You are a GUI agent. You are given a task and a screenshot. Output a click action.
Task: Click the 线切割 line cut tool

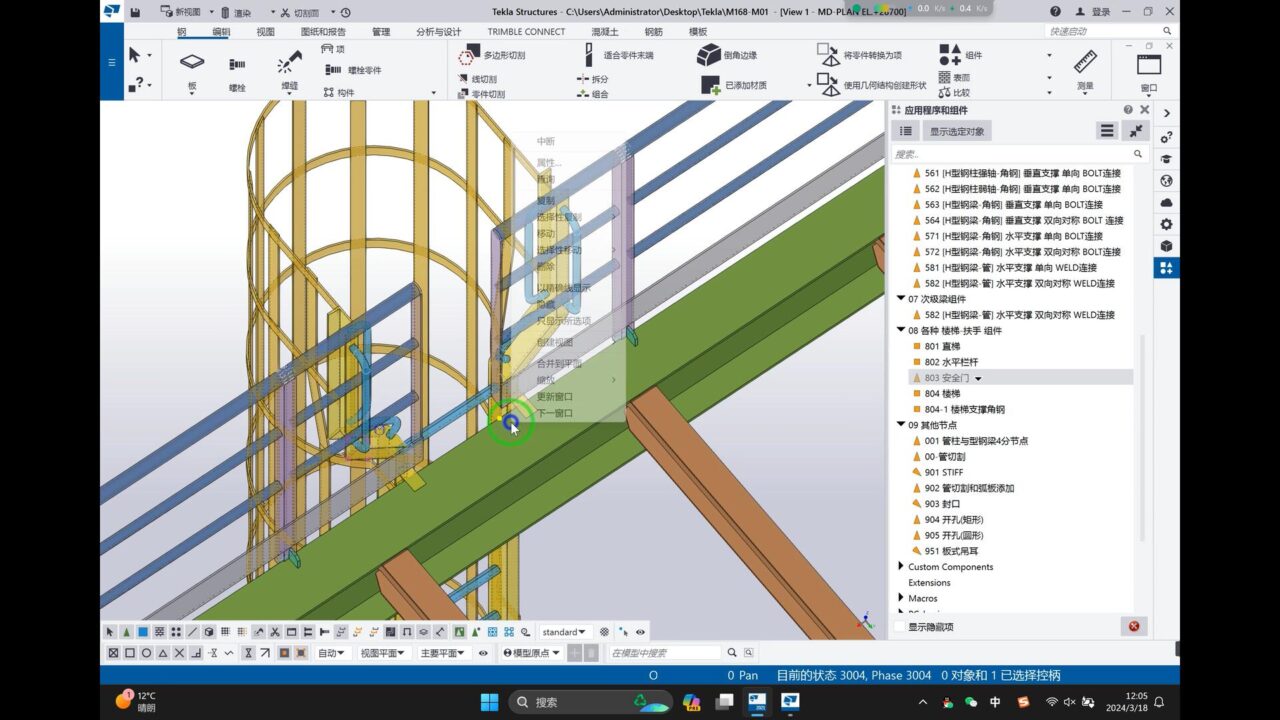[x=477, y=78]
